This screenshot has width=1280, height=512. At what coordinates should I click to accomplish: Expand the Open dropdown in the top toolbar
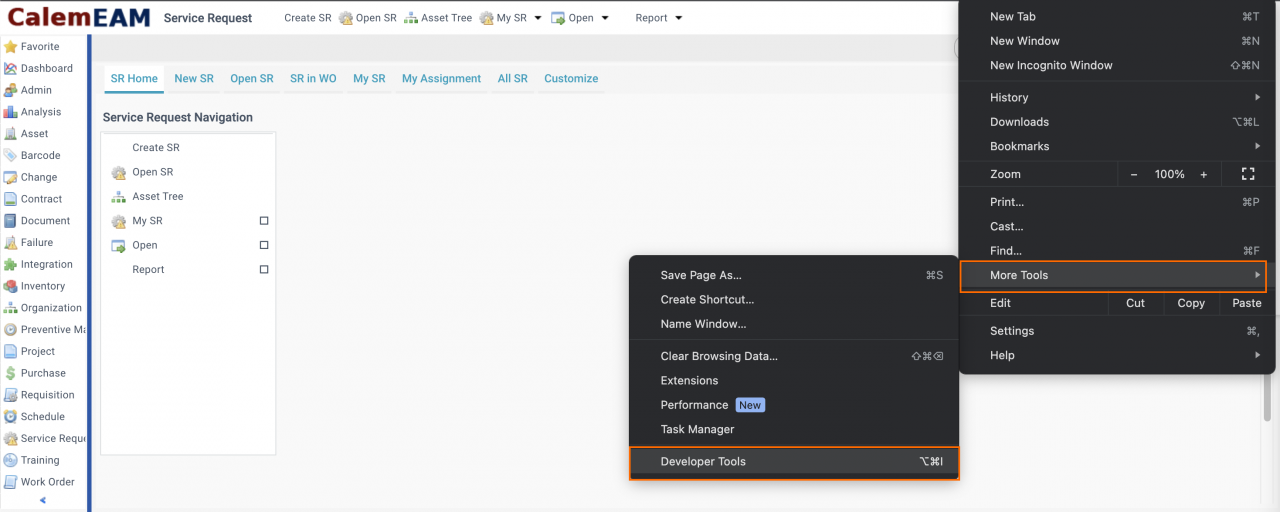coord(604,18)
